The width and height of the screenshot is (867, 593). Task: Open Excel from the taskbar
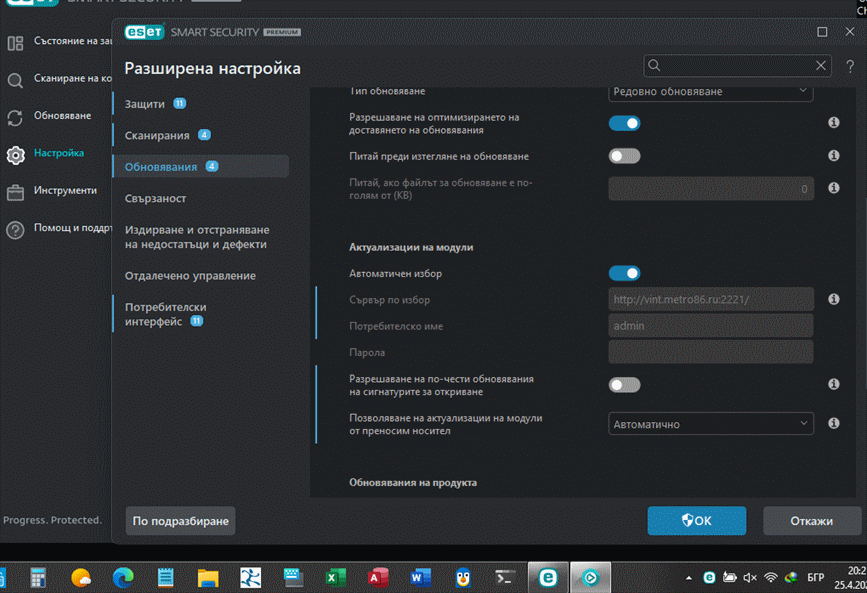(335, 578)
